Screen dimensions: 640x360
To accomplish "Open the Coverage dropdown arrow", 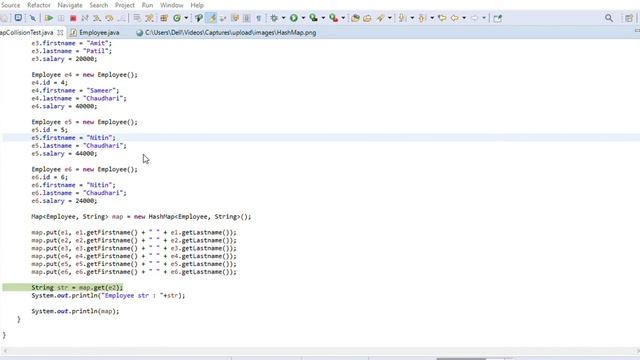I will 323,18.
